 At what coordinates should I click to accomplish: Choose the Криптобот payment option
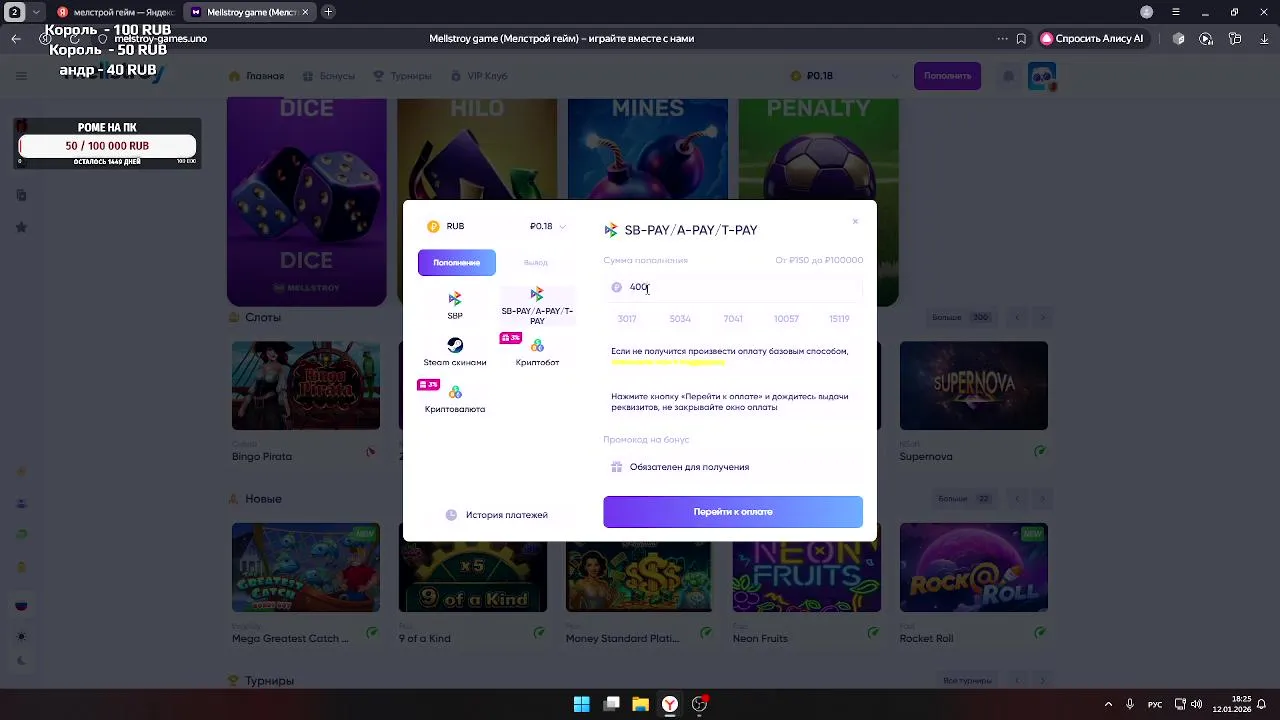click(x=537, y=352)
